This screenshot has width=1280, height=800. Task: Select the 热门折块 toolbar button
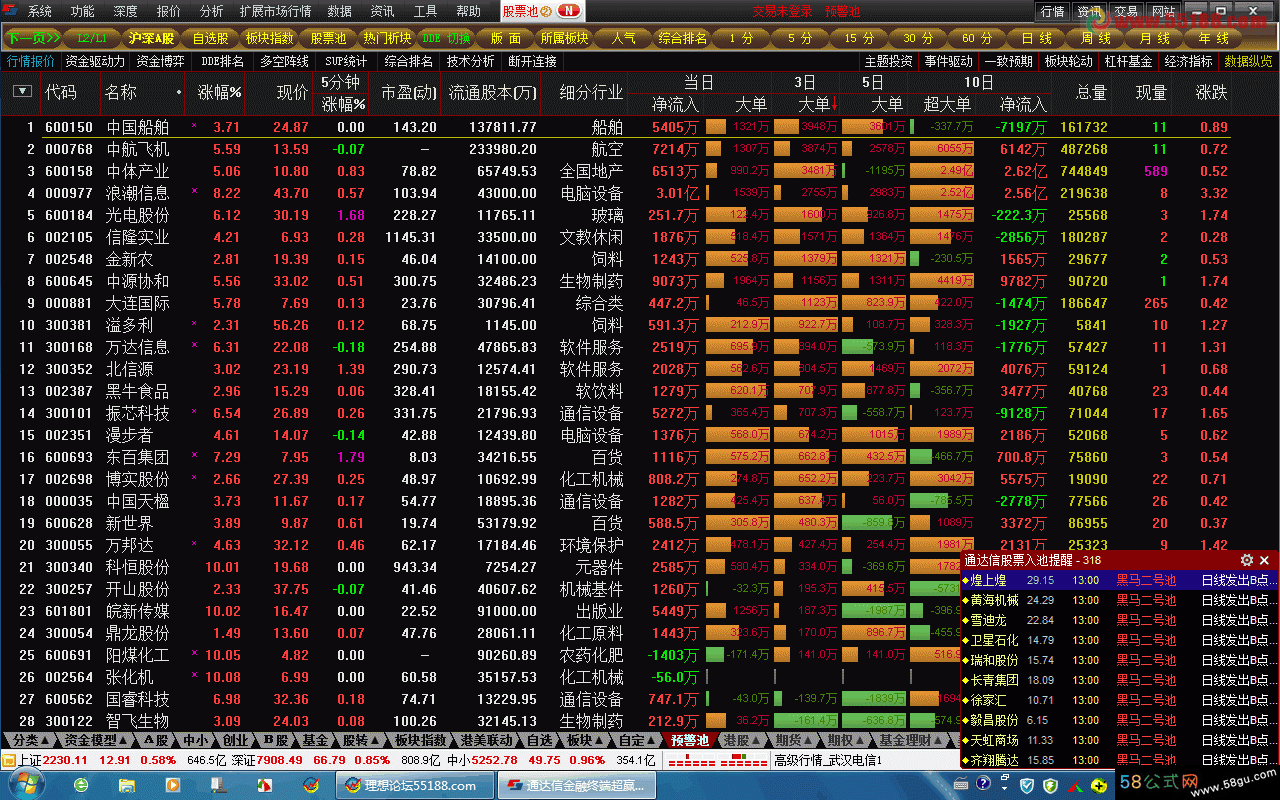click(x=387, y=38)
